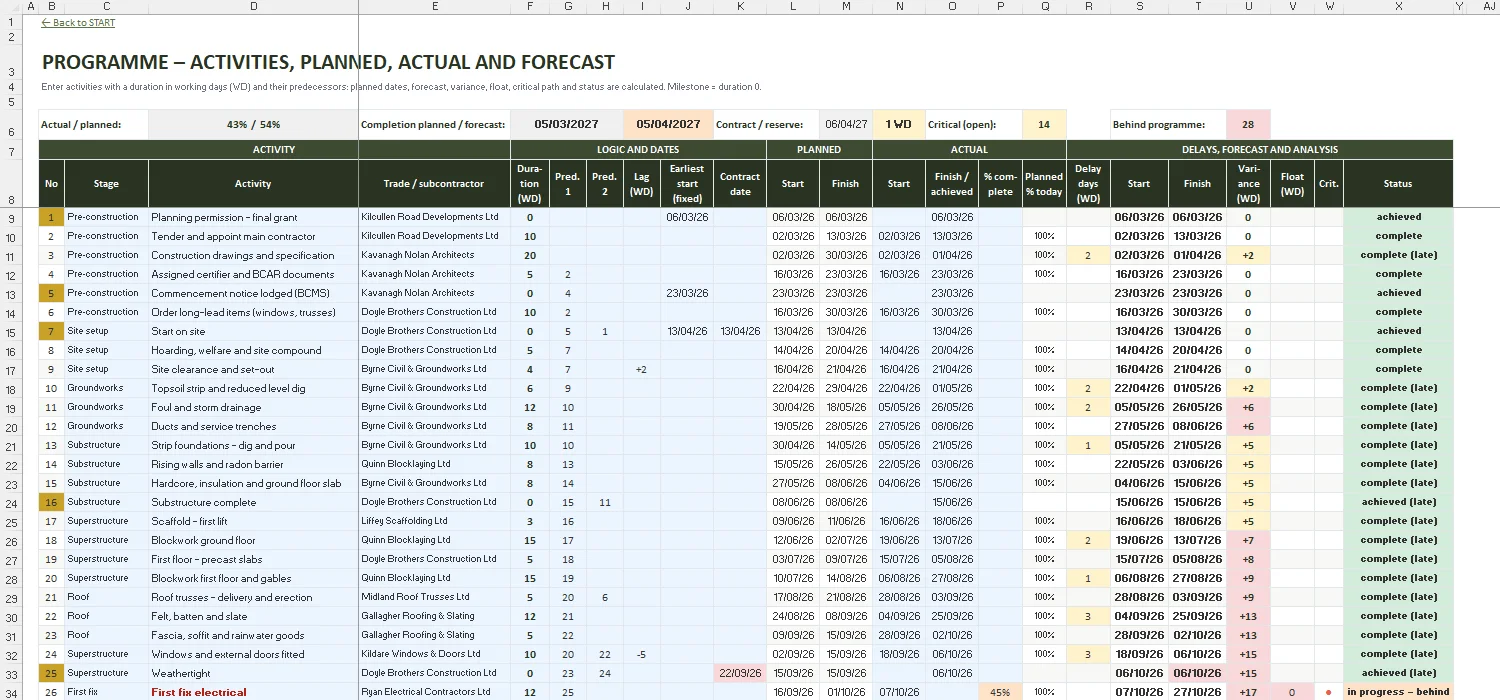Select forecast completion date 05/04/2027
Viewport: 1500px width, 700px height.
pos(668,125)
